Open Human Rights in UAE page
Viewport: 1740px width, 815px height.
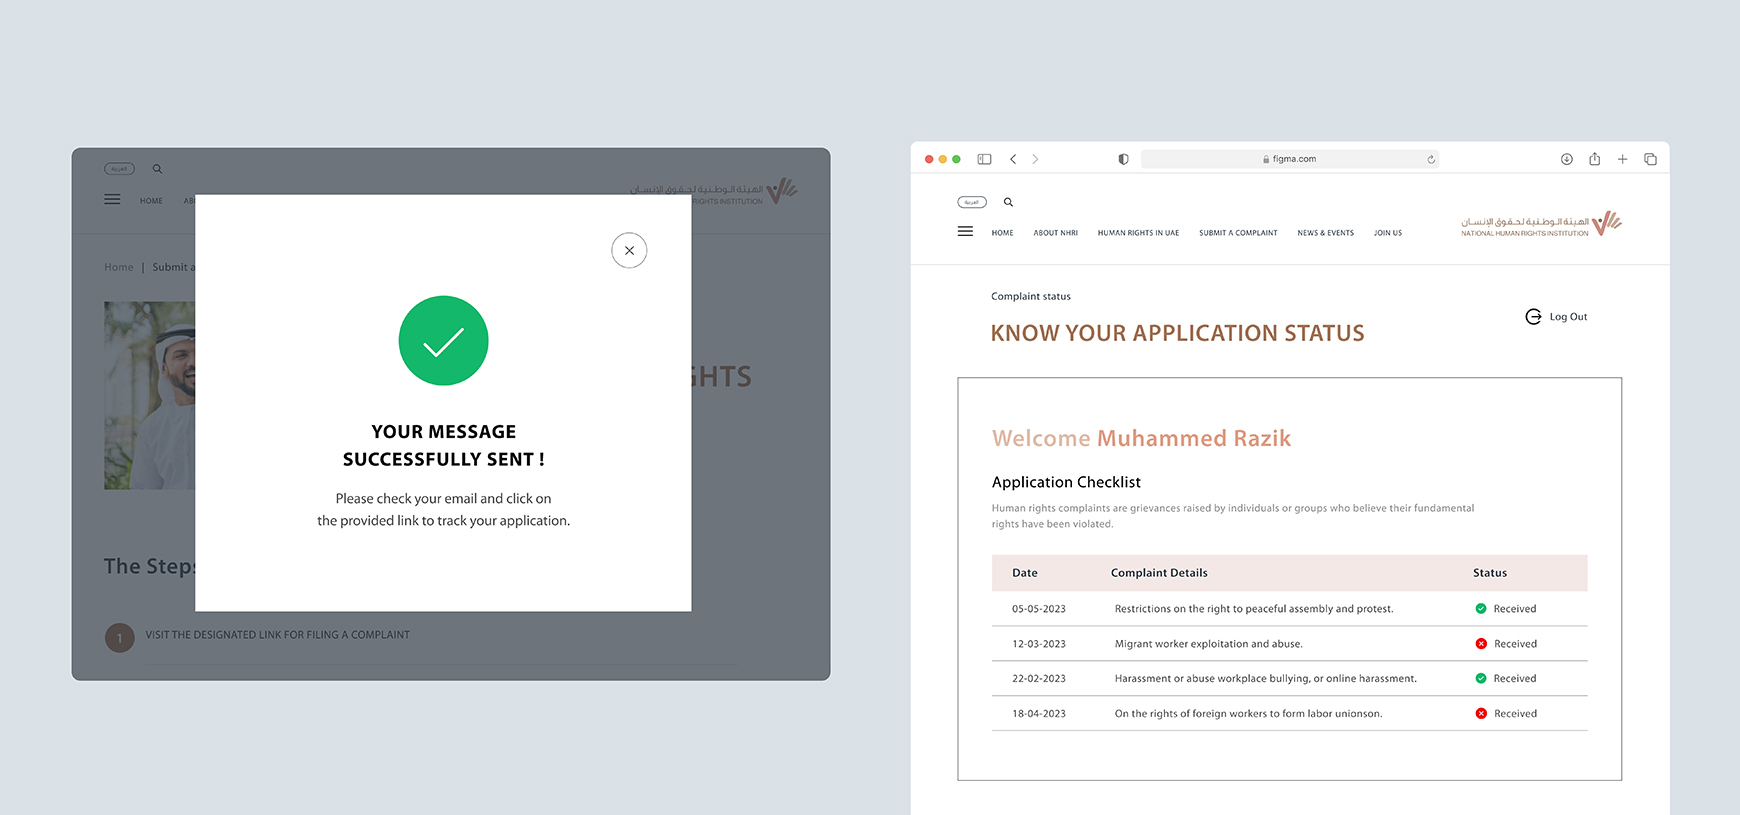click(x=1138, y=233)
